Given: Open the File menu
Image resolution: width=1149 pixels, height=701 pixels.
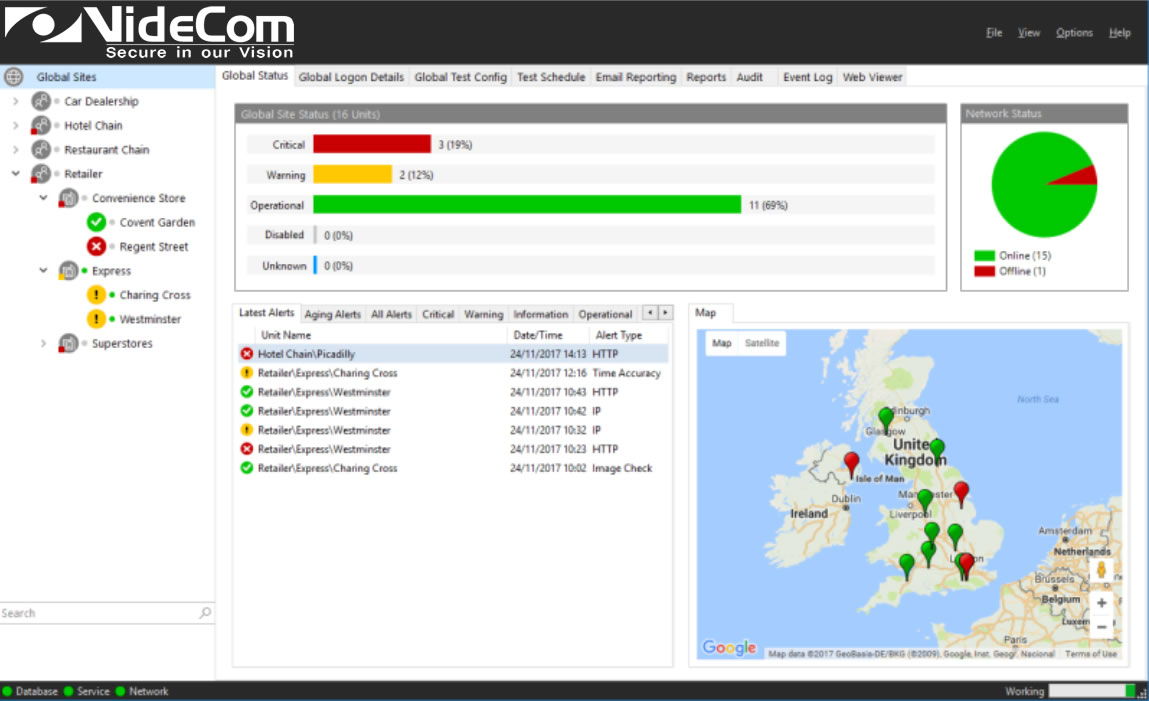Looking at the screenshot, I should 994,33.
